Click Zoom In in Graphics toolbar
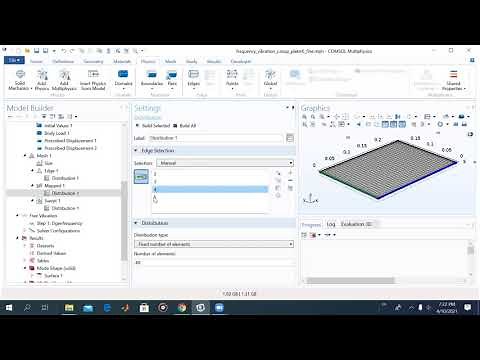This screenshot has height=360, width=480. [x=304, y=117]
